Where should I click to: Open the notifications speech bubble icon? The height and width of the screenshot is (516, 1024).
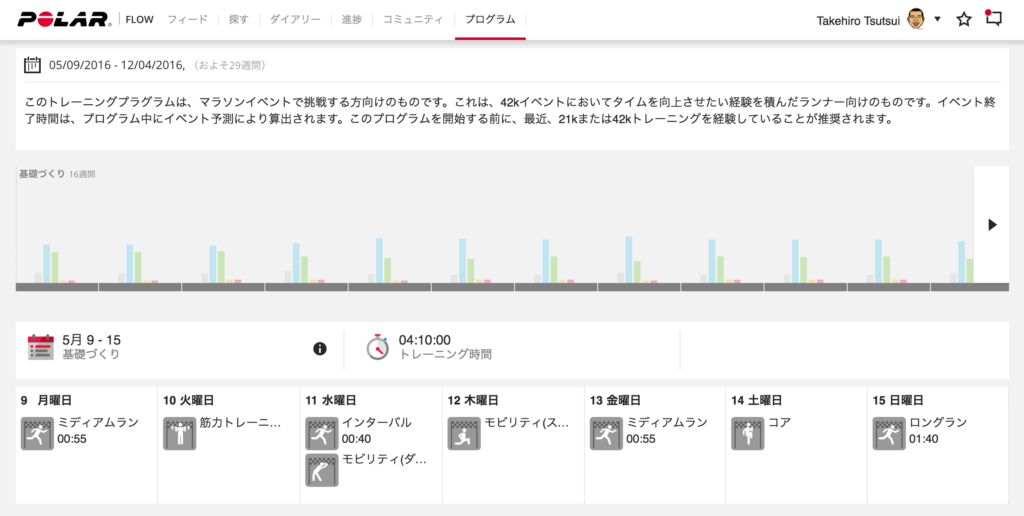993,18
